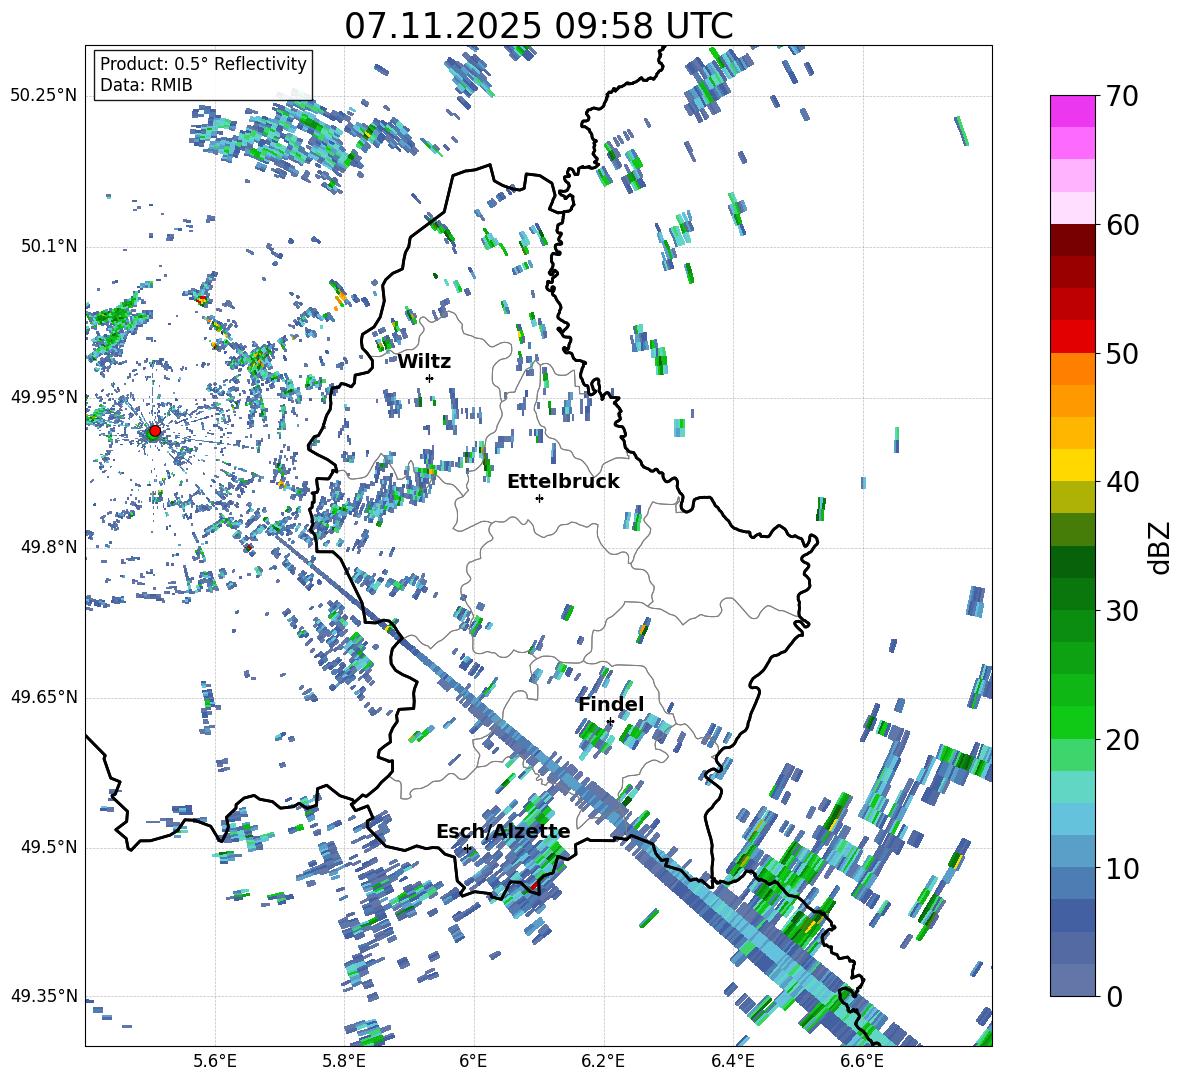The height and width of the screenshot is (1081, 1184).
Task: Click the bright magenta swatch below 70 dBZ
Action: coord(1072,111)
